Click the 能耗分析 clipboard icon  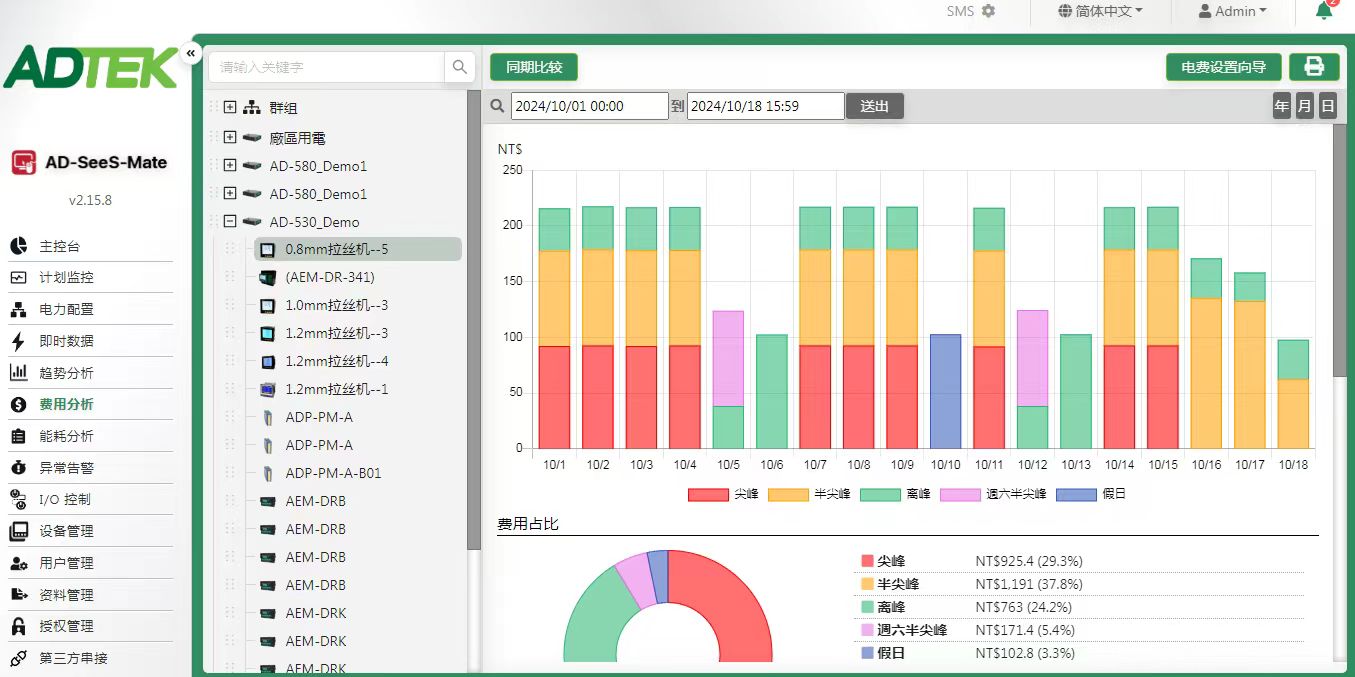[x=18, y=436]
